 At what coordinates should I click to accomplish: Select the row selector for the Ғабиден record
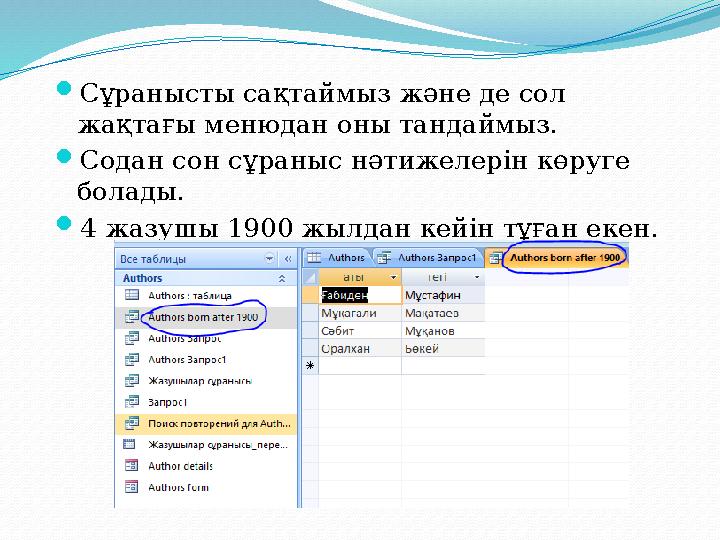coord(310,295)
